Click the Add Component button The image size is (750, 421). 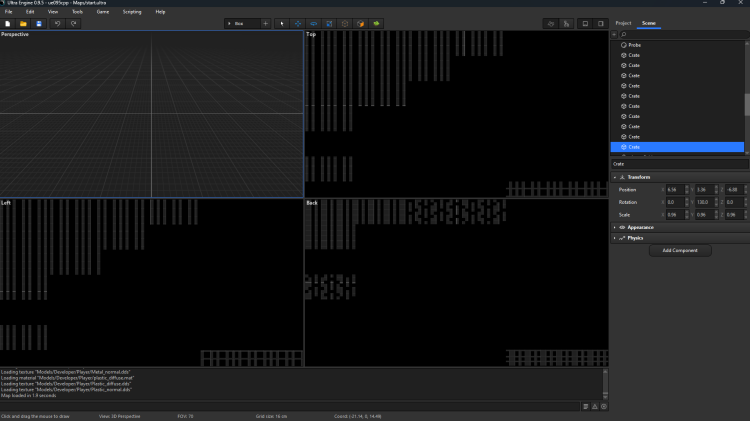[x=680, y=250]
